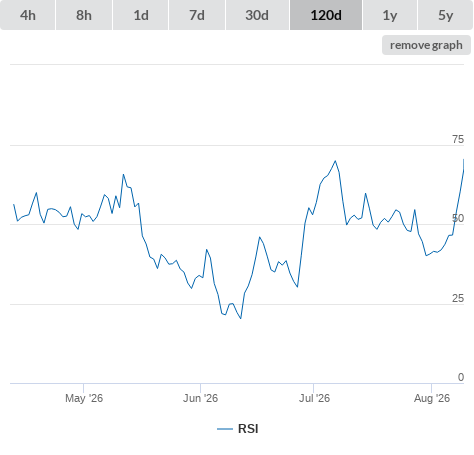Click the RSI lowest point in June

(241, 318)
